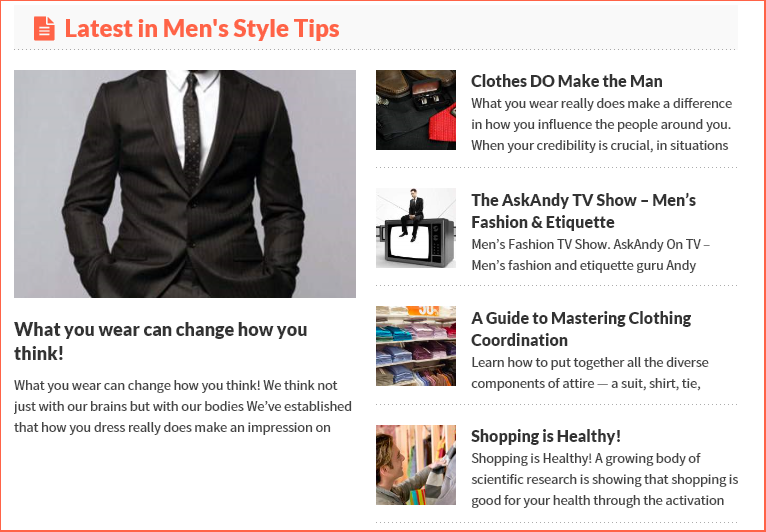Image resolution: width=766 pixels, height=532 pixels.
Task: Click the document icon beside the section heading
Action: (44, 28)
